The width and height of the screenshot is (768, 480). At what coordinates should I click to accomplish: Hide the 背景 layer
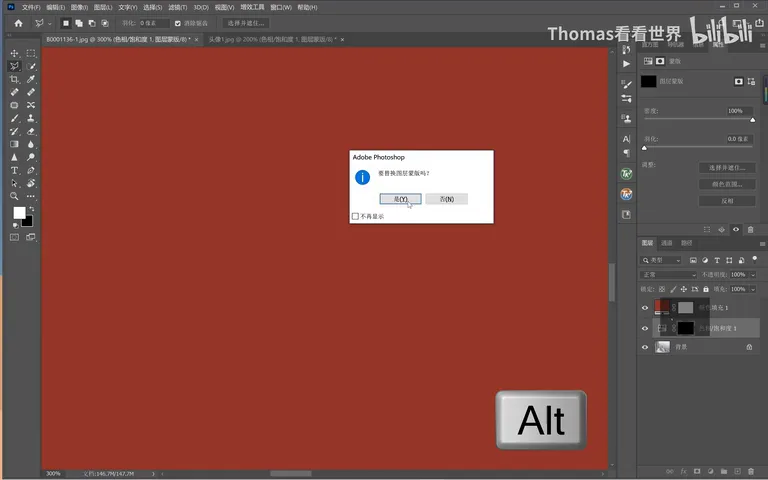point(645,347)
